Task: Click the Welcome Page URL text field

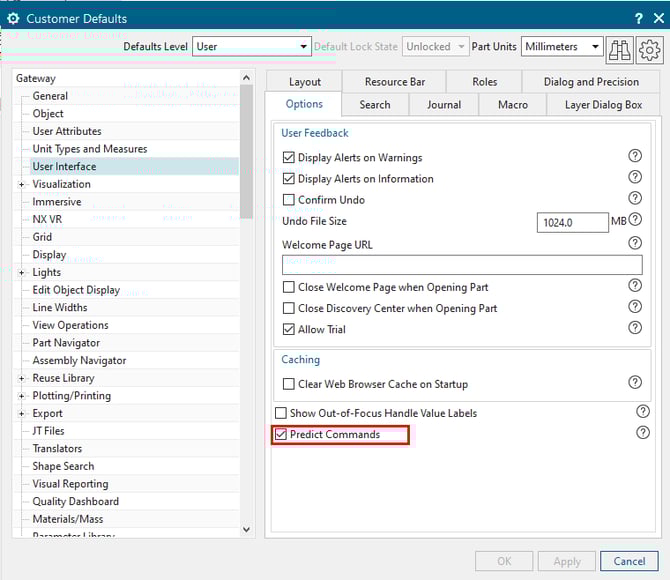Action: 461,265
